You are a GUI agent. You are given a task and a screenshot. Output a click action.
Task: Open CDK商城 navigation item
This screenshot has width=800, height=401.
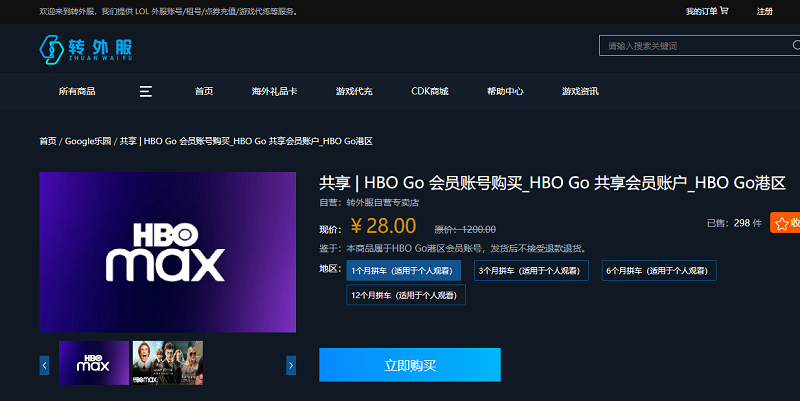pos(430,91)
